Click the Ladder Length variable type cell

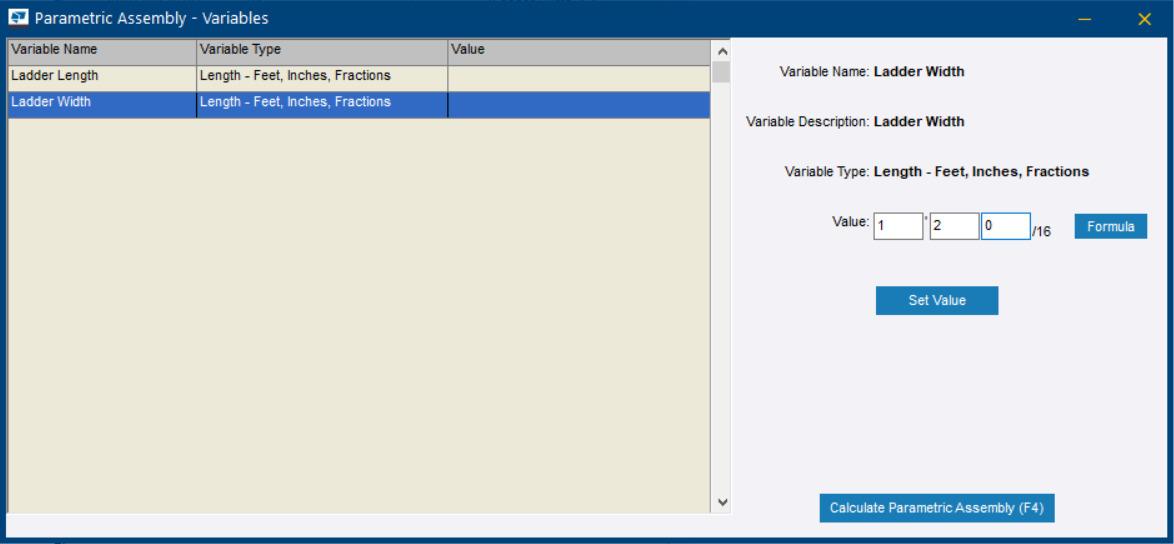click(x=322, y=79)
